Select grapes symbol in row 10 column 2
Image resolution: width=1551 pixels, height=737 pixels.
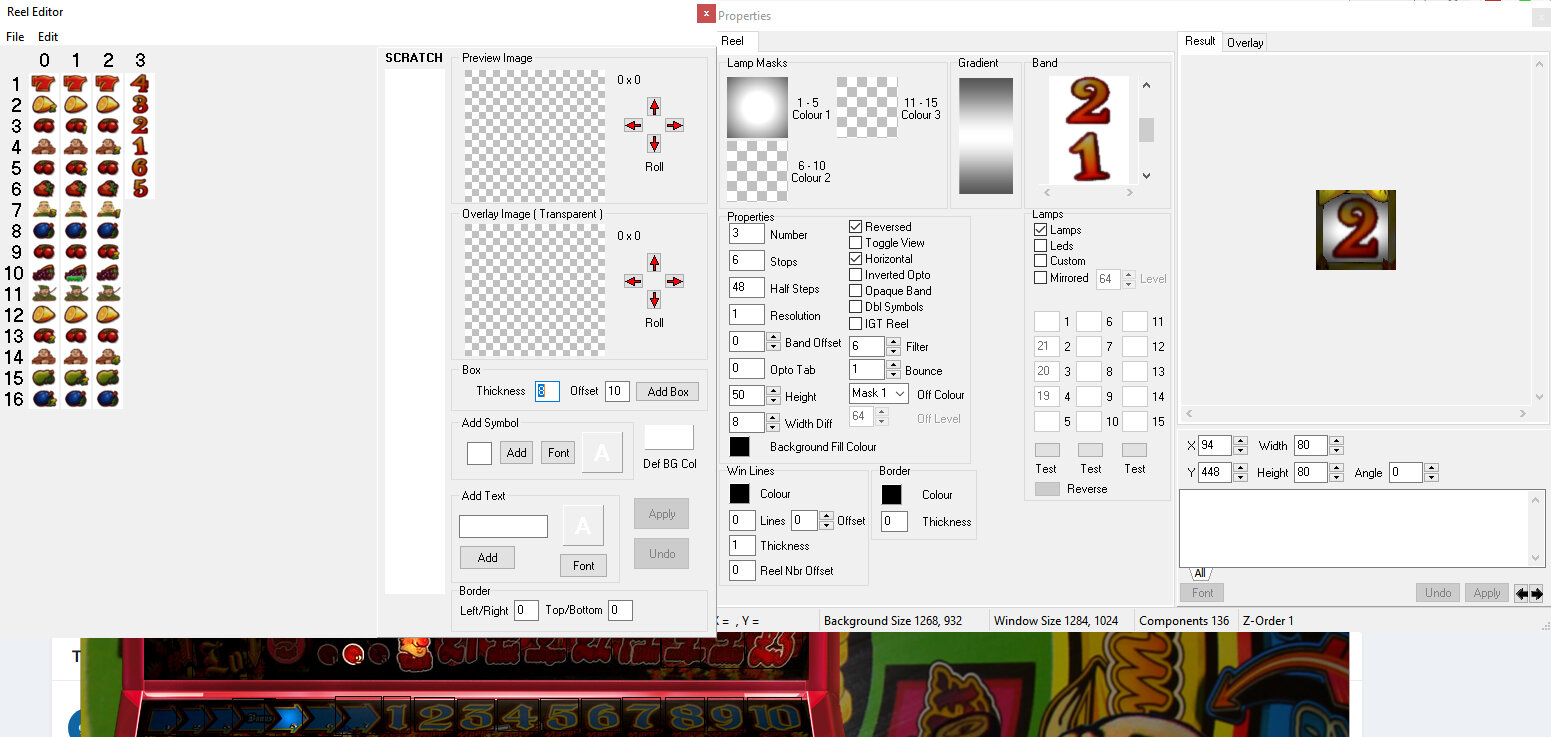(x=108, y=272)
